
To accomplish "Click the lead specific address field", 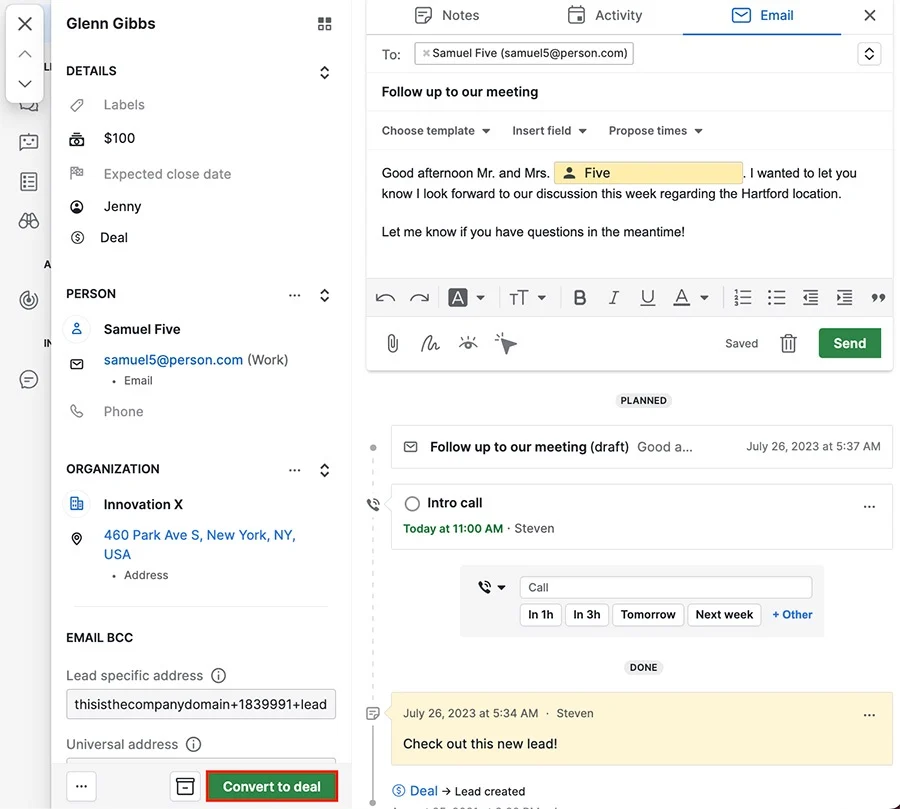I will pos(201,704).
